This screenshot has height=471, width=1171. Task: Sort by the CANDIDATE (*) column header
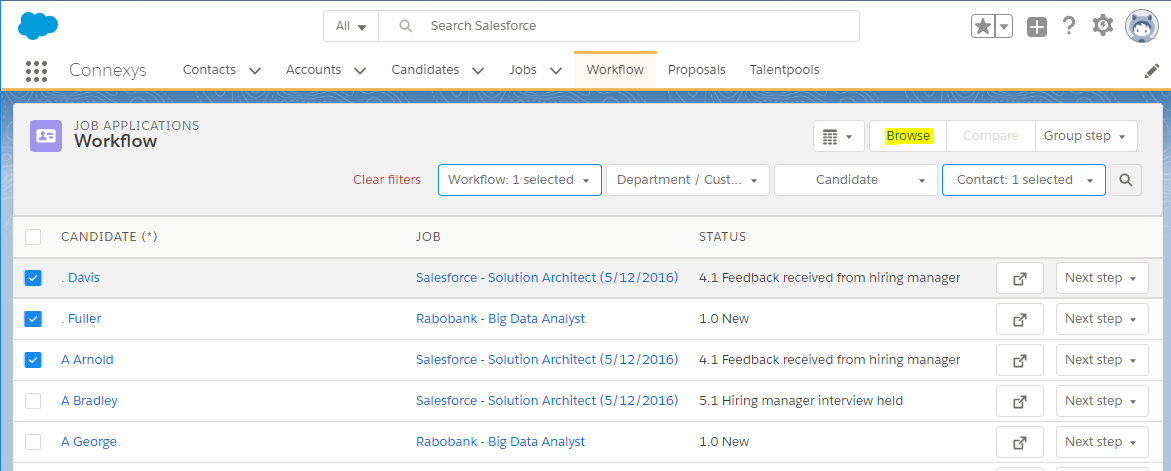(109, 237)
